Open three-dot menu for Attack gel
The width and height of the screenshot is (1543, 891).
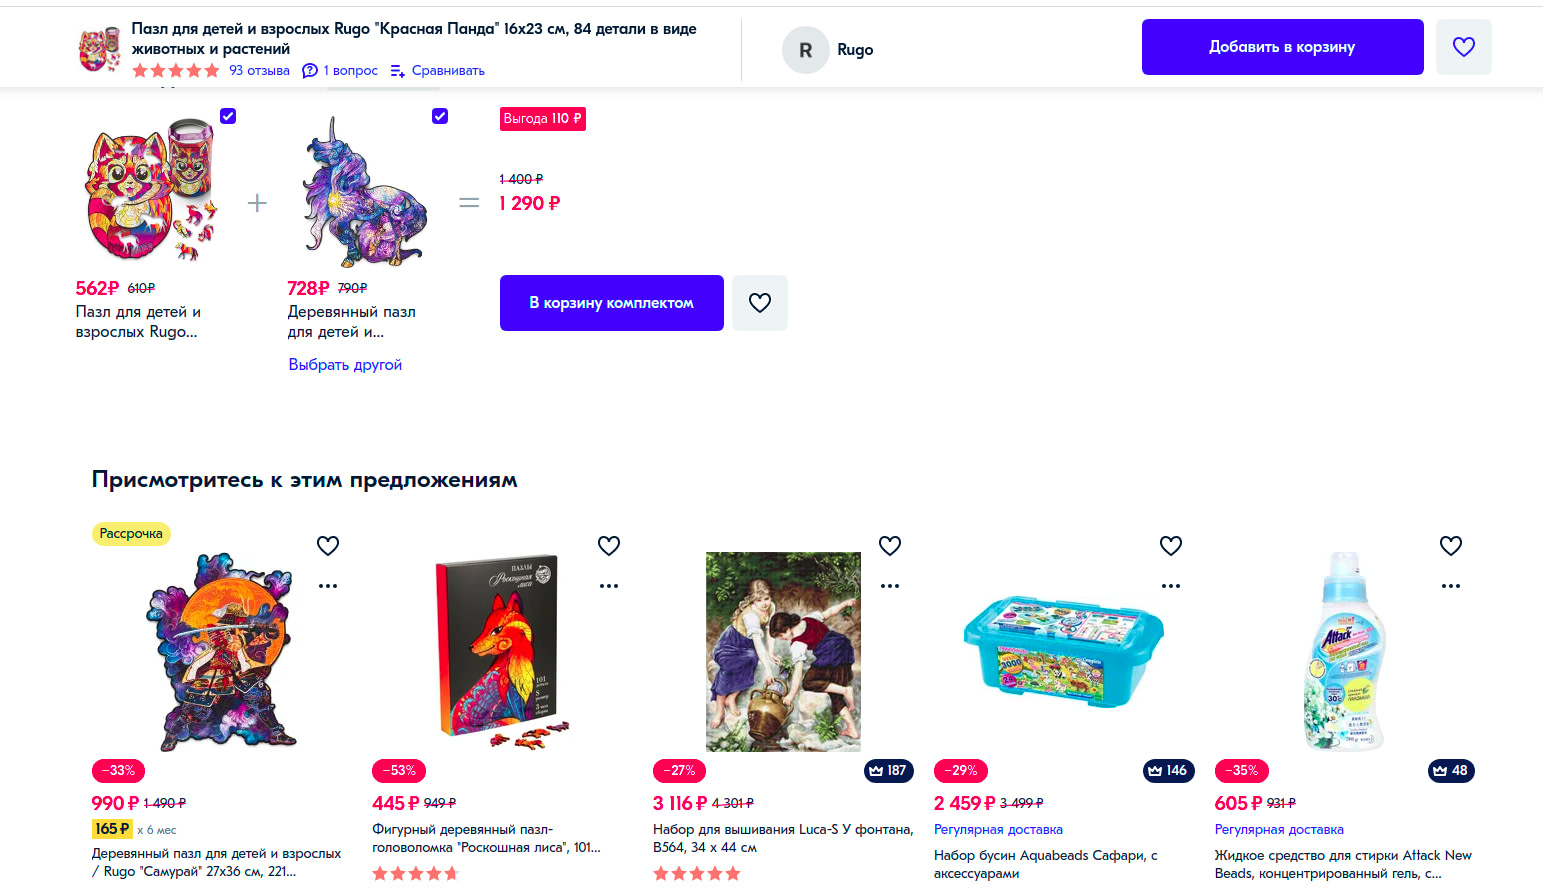coord(1451,586)
